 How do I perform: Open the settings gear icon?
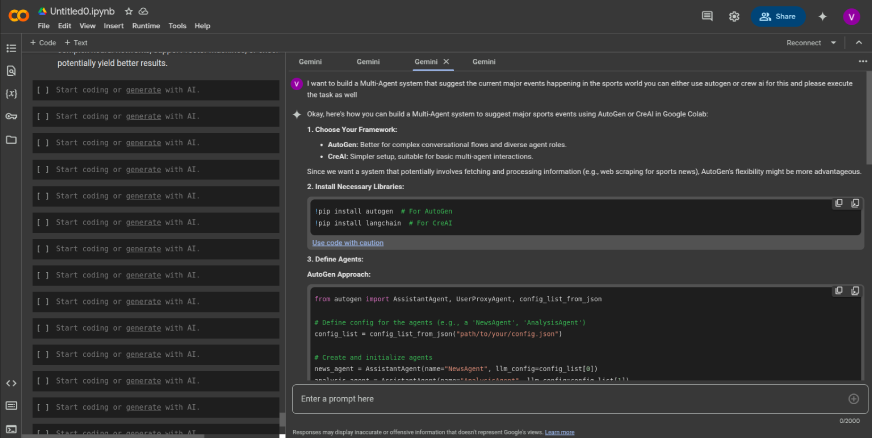pos(734,16)
